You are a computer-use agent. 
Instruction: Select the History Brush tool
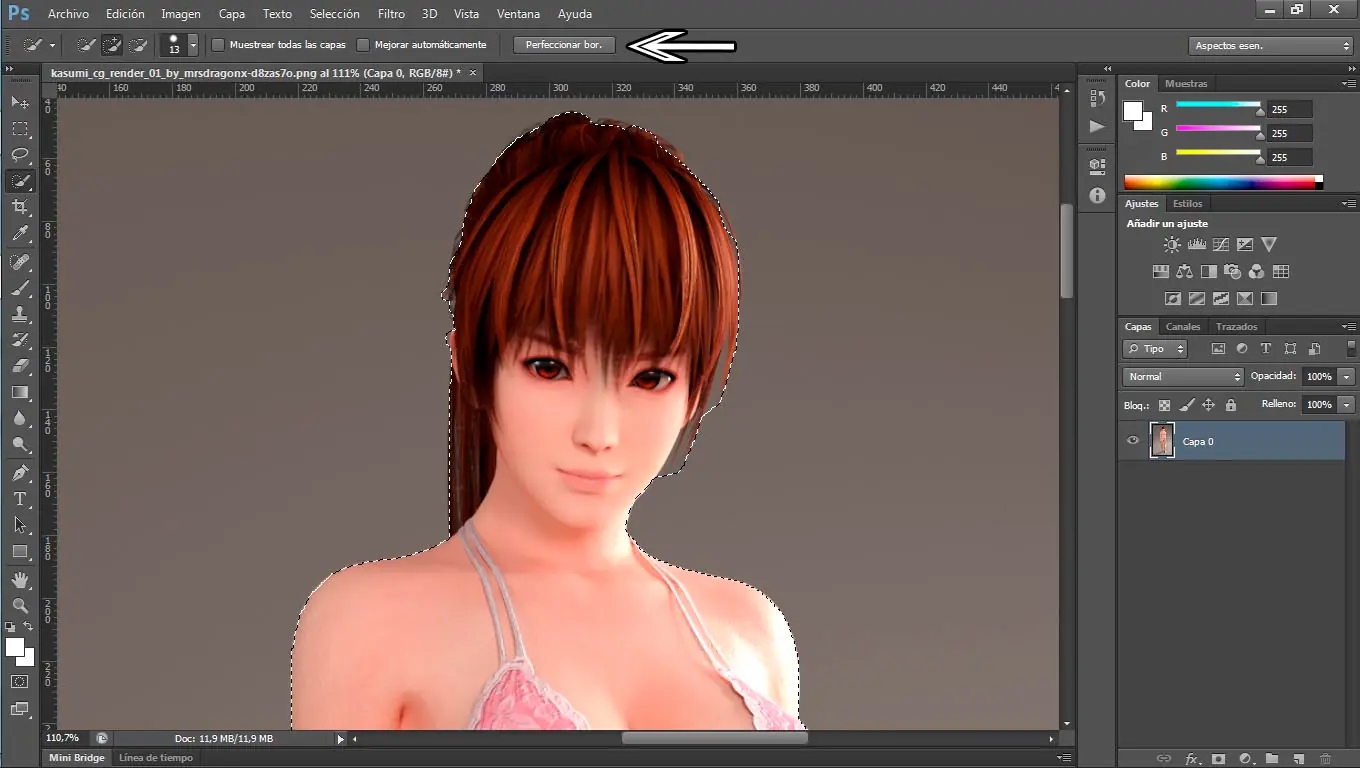20,340
